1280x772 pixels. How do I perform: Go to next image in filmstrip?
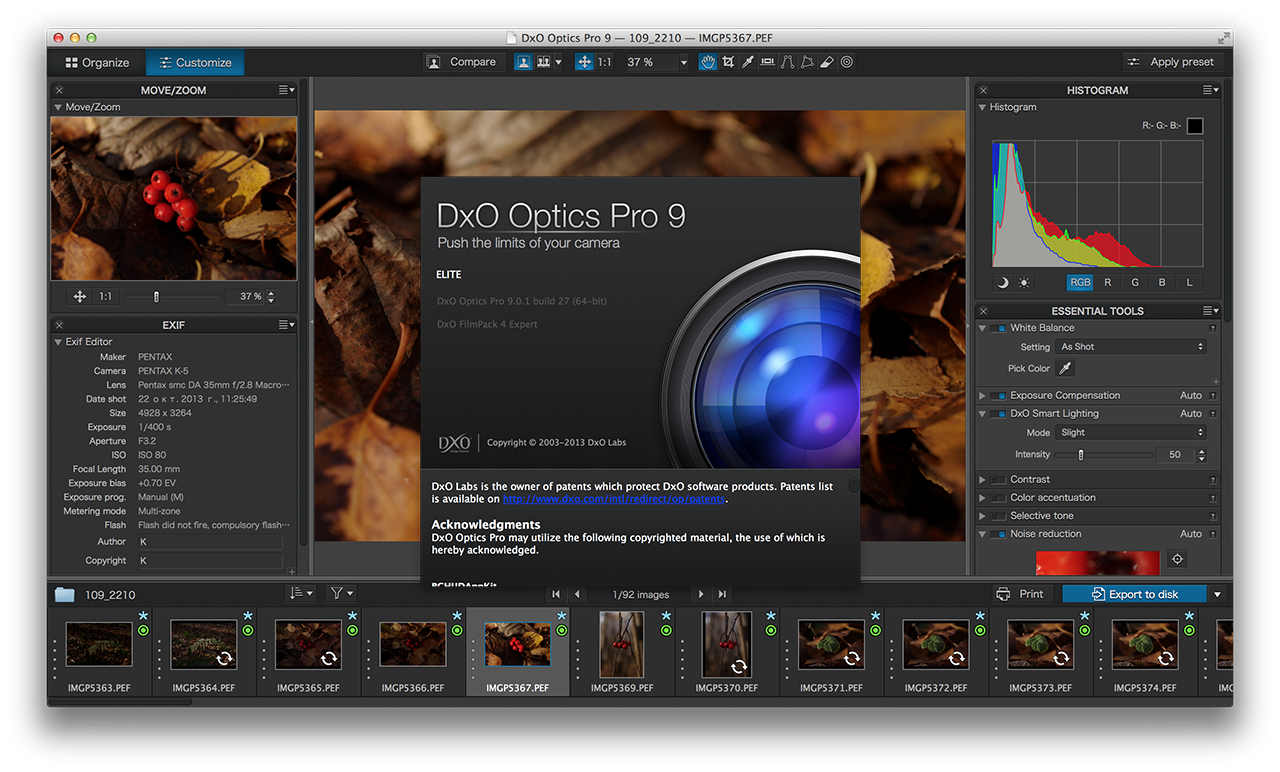pos(701,594)
